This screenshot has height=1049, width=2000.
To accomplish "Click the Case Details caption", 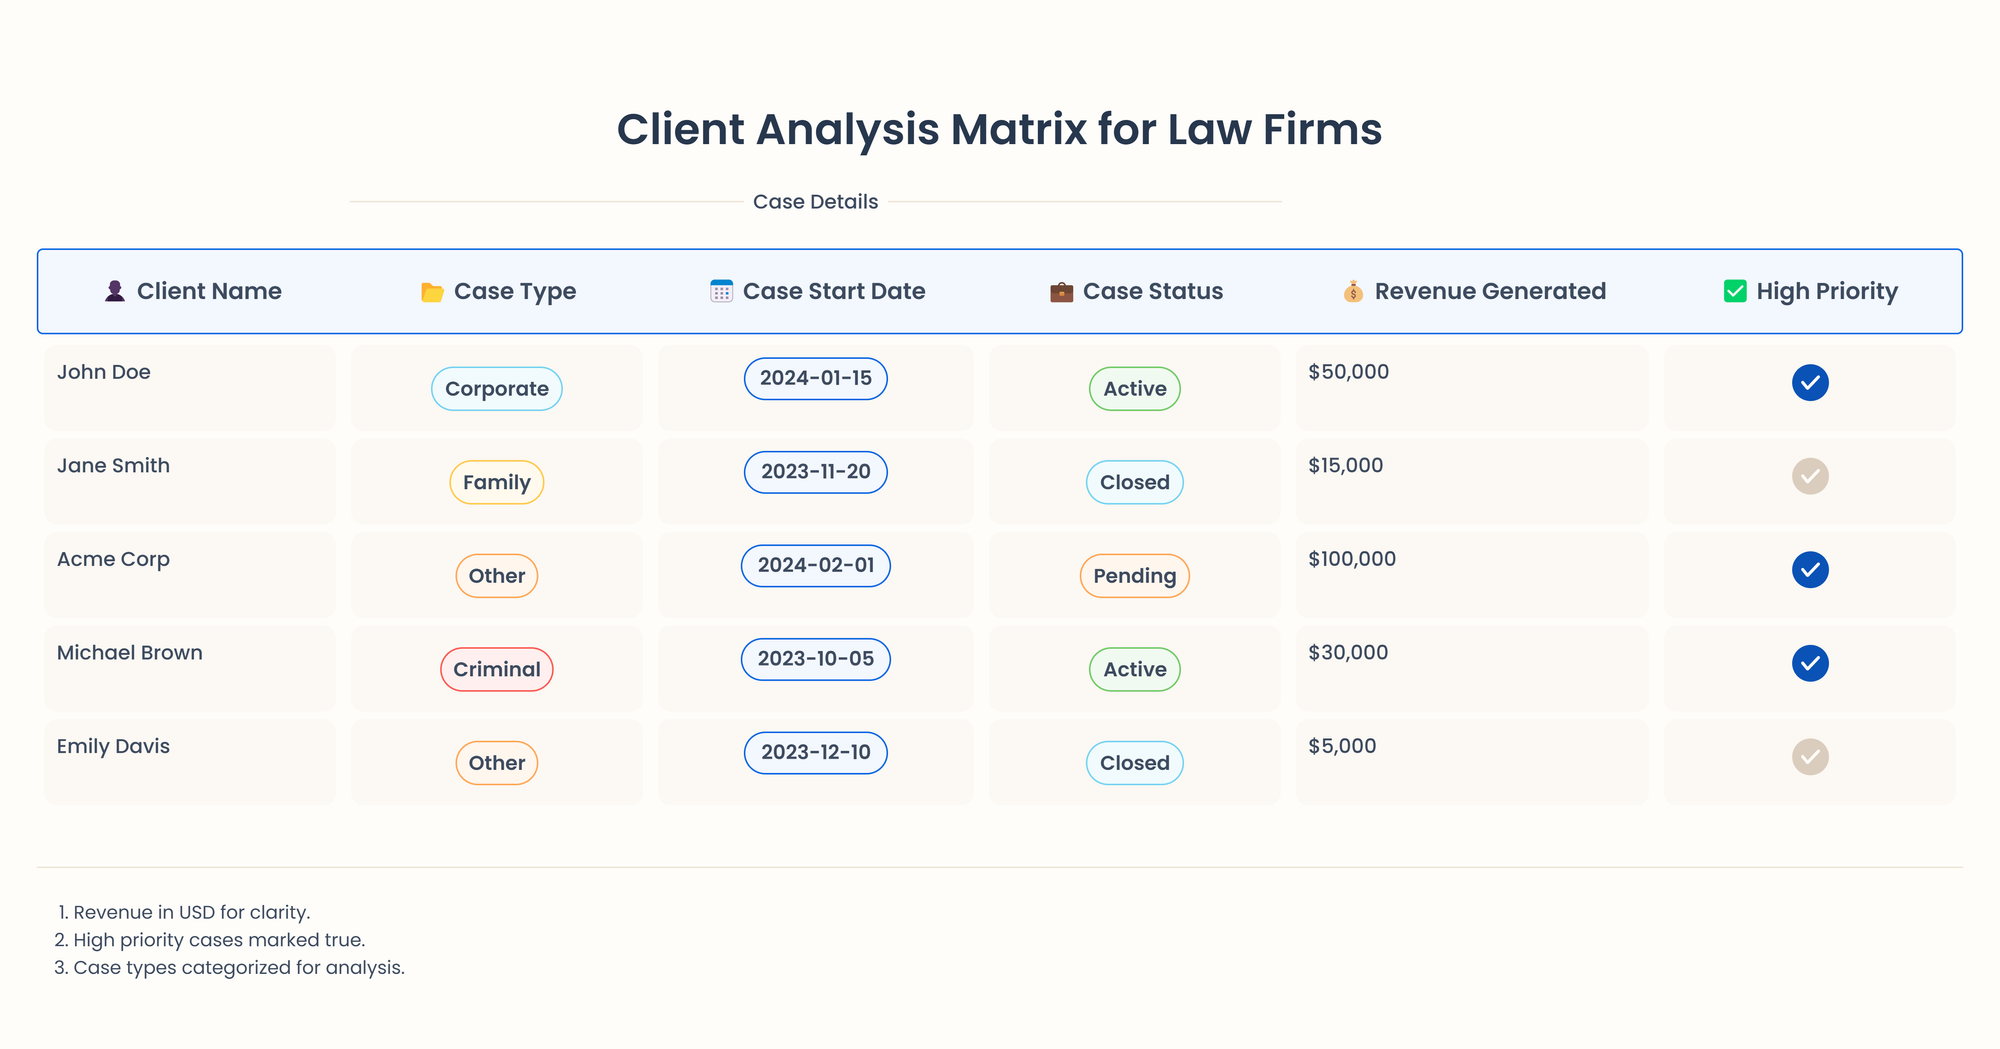I will click(816, 202).
